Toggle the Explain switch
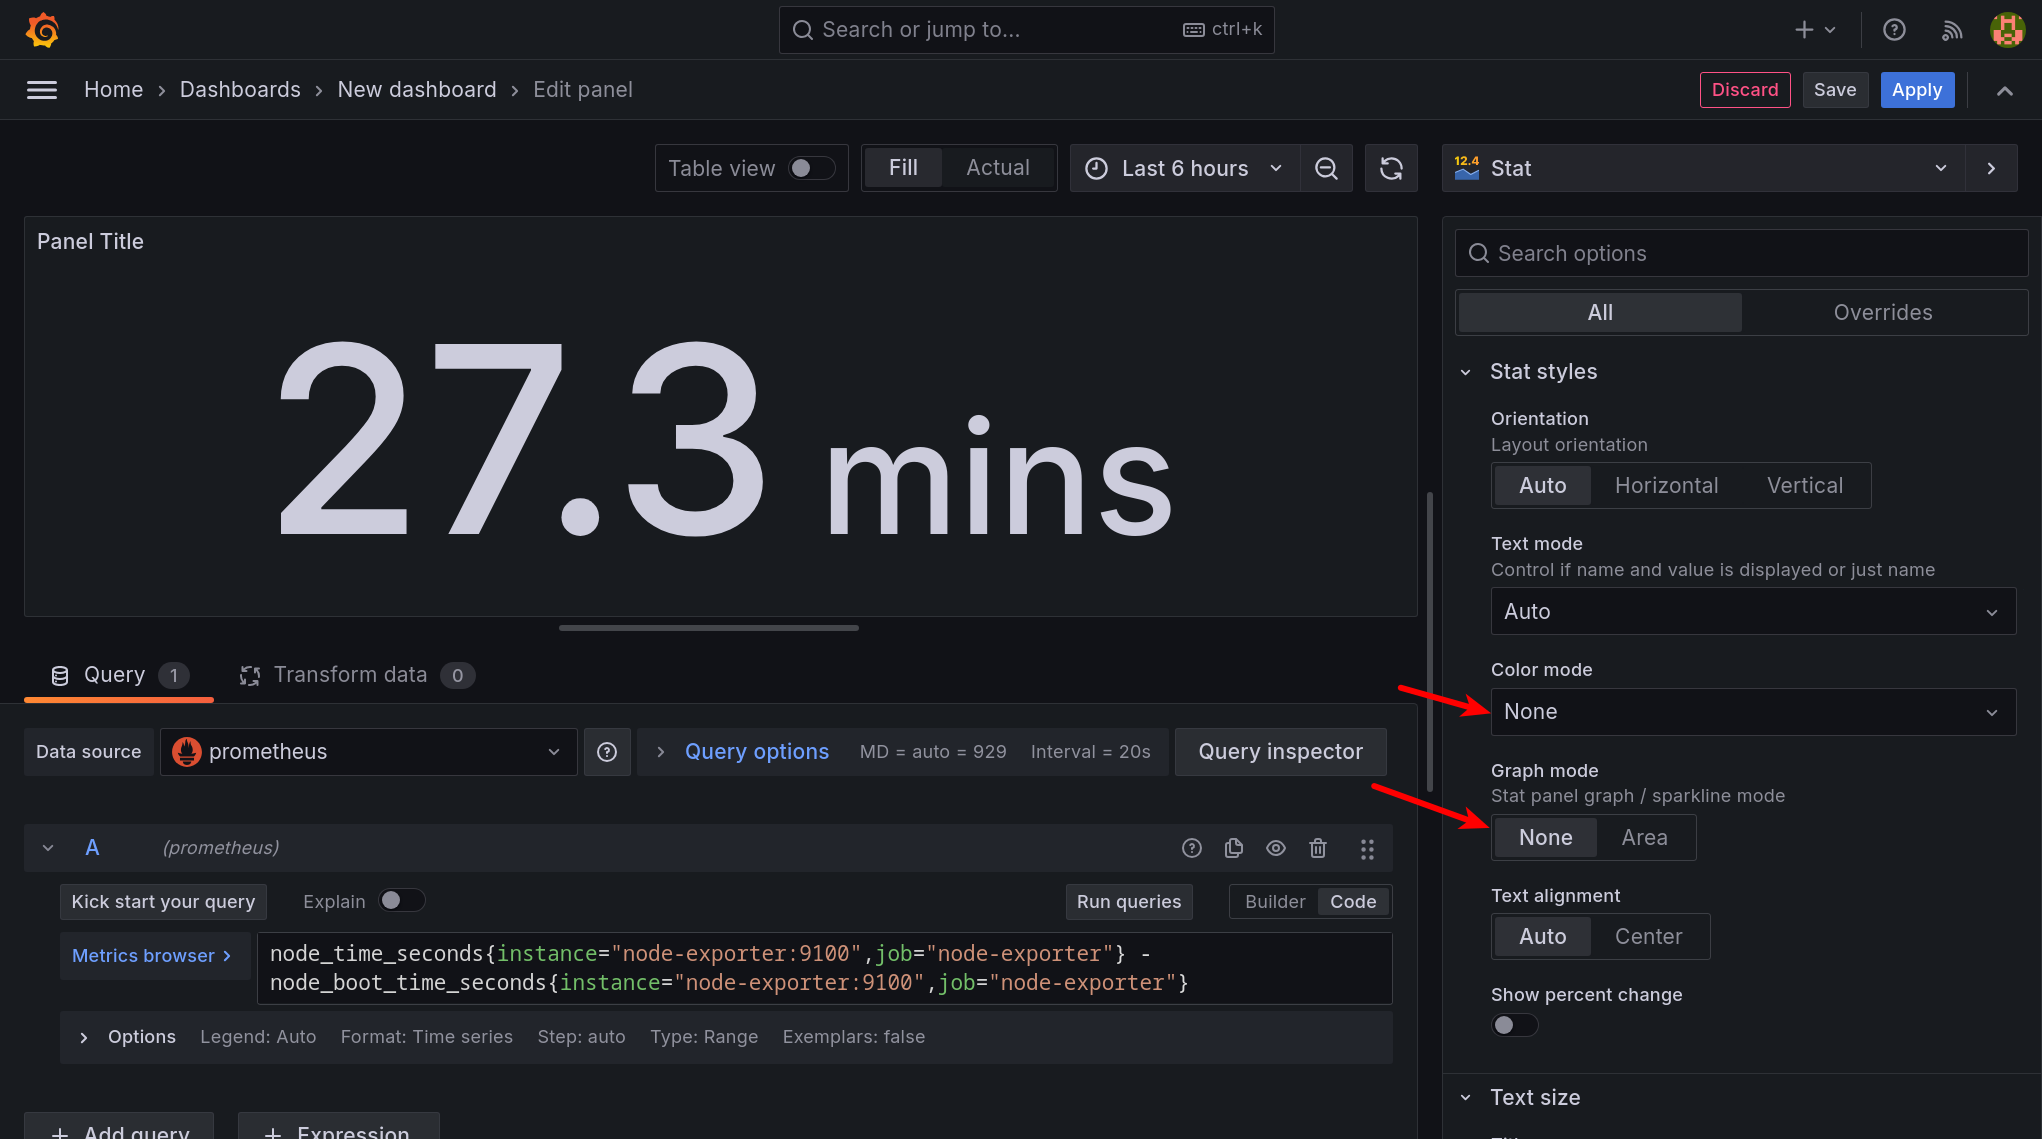The image size is (2042, 1139). [402, 901]
